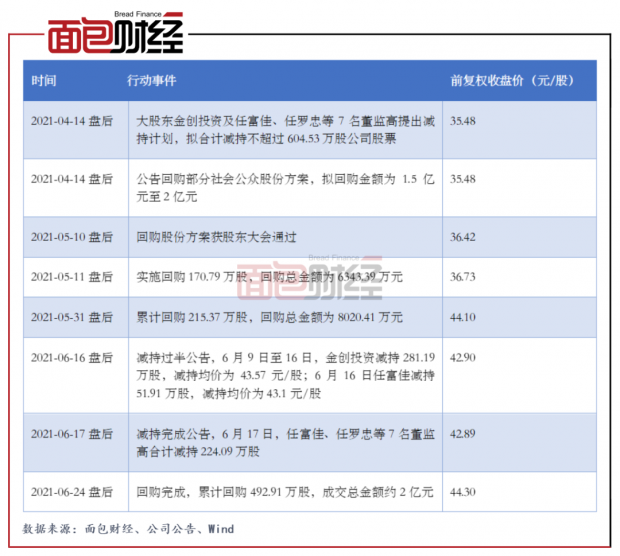Click price 35.48 in the 大股东金创投资 row
This screenshot has width=620, height=556.
point(463,121)
